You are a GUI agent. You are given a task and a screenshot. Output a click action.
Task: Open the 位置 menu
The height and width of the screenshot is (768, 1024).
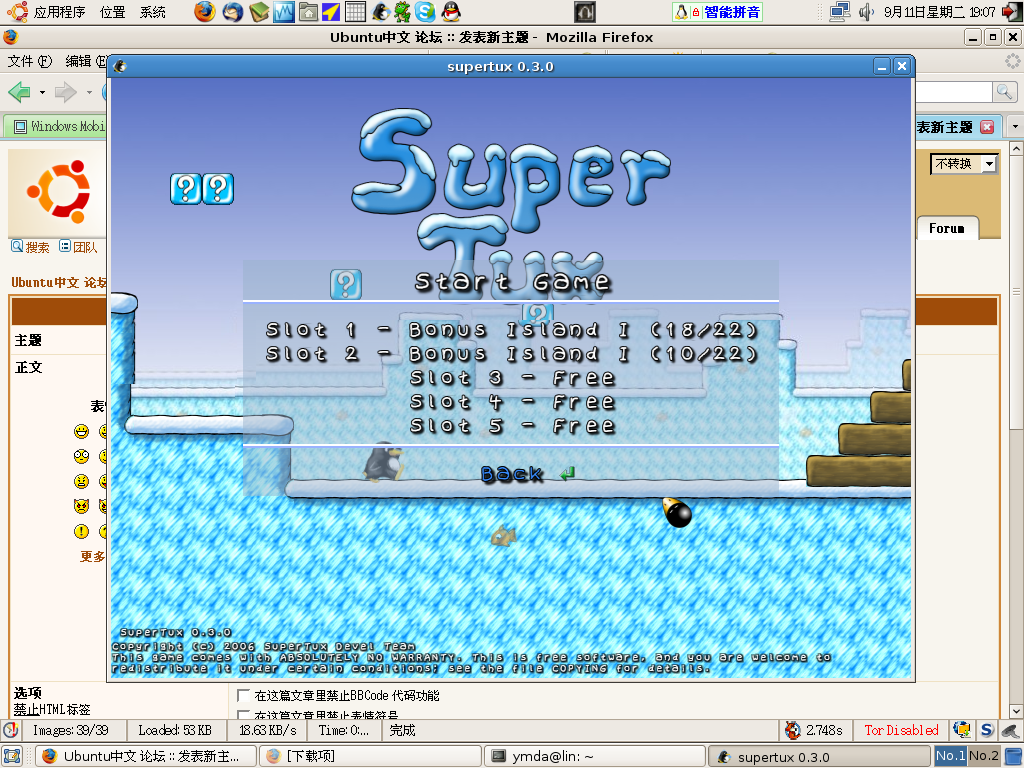(x=112, y=12)
